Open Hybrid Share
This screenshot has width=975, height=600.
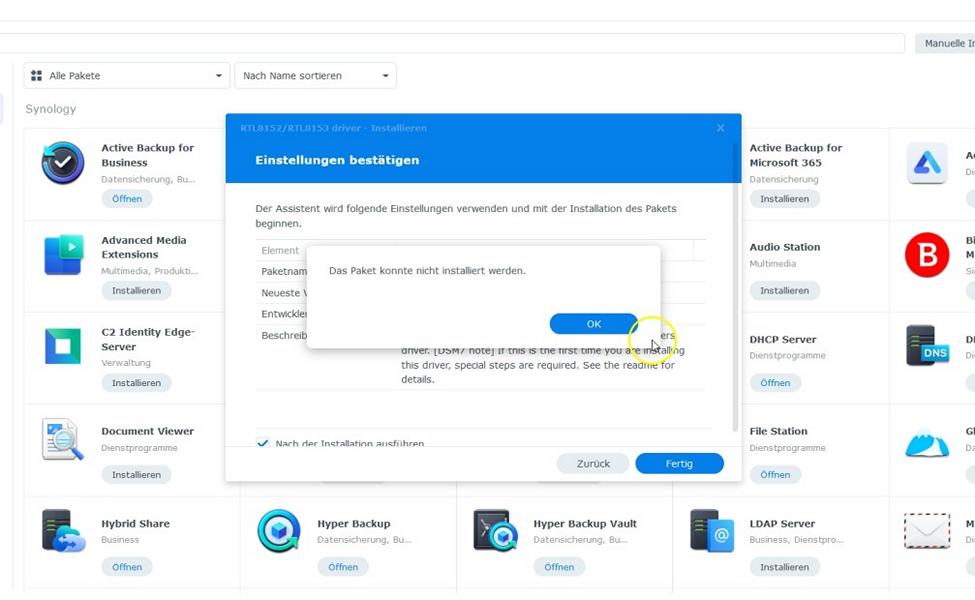[127, 566]
